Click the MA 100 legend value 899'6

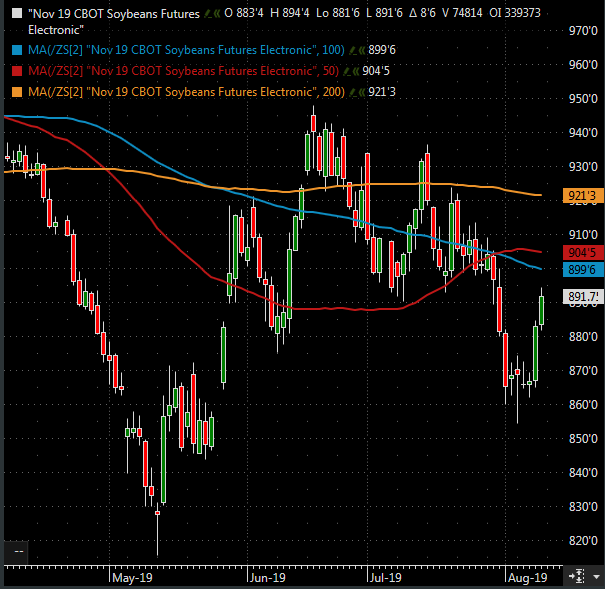[382, 50]
